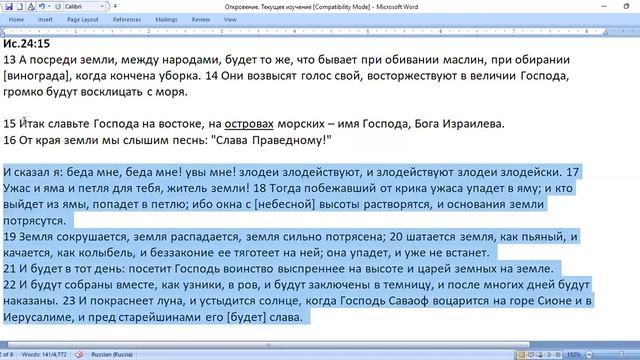Select Print Layout view icon
This screenshot has width=640, height=360.
521,355
